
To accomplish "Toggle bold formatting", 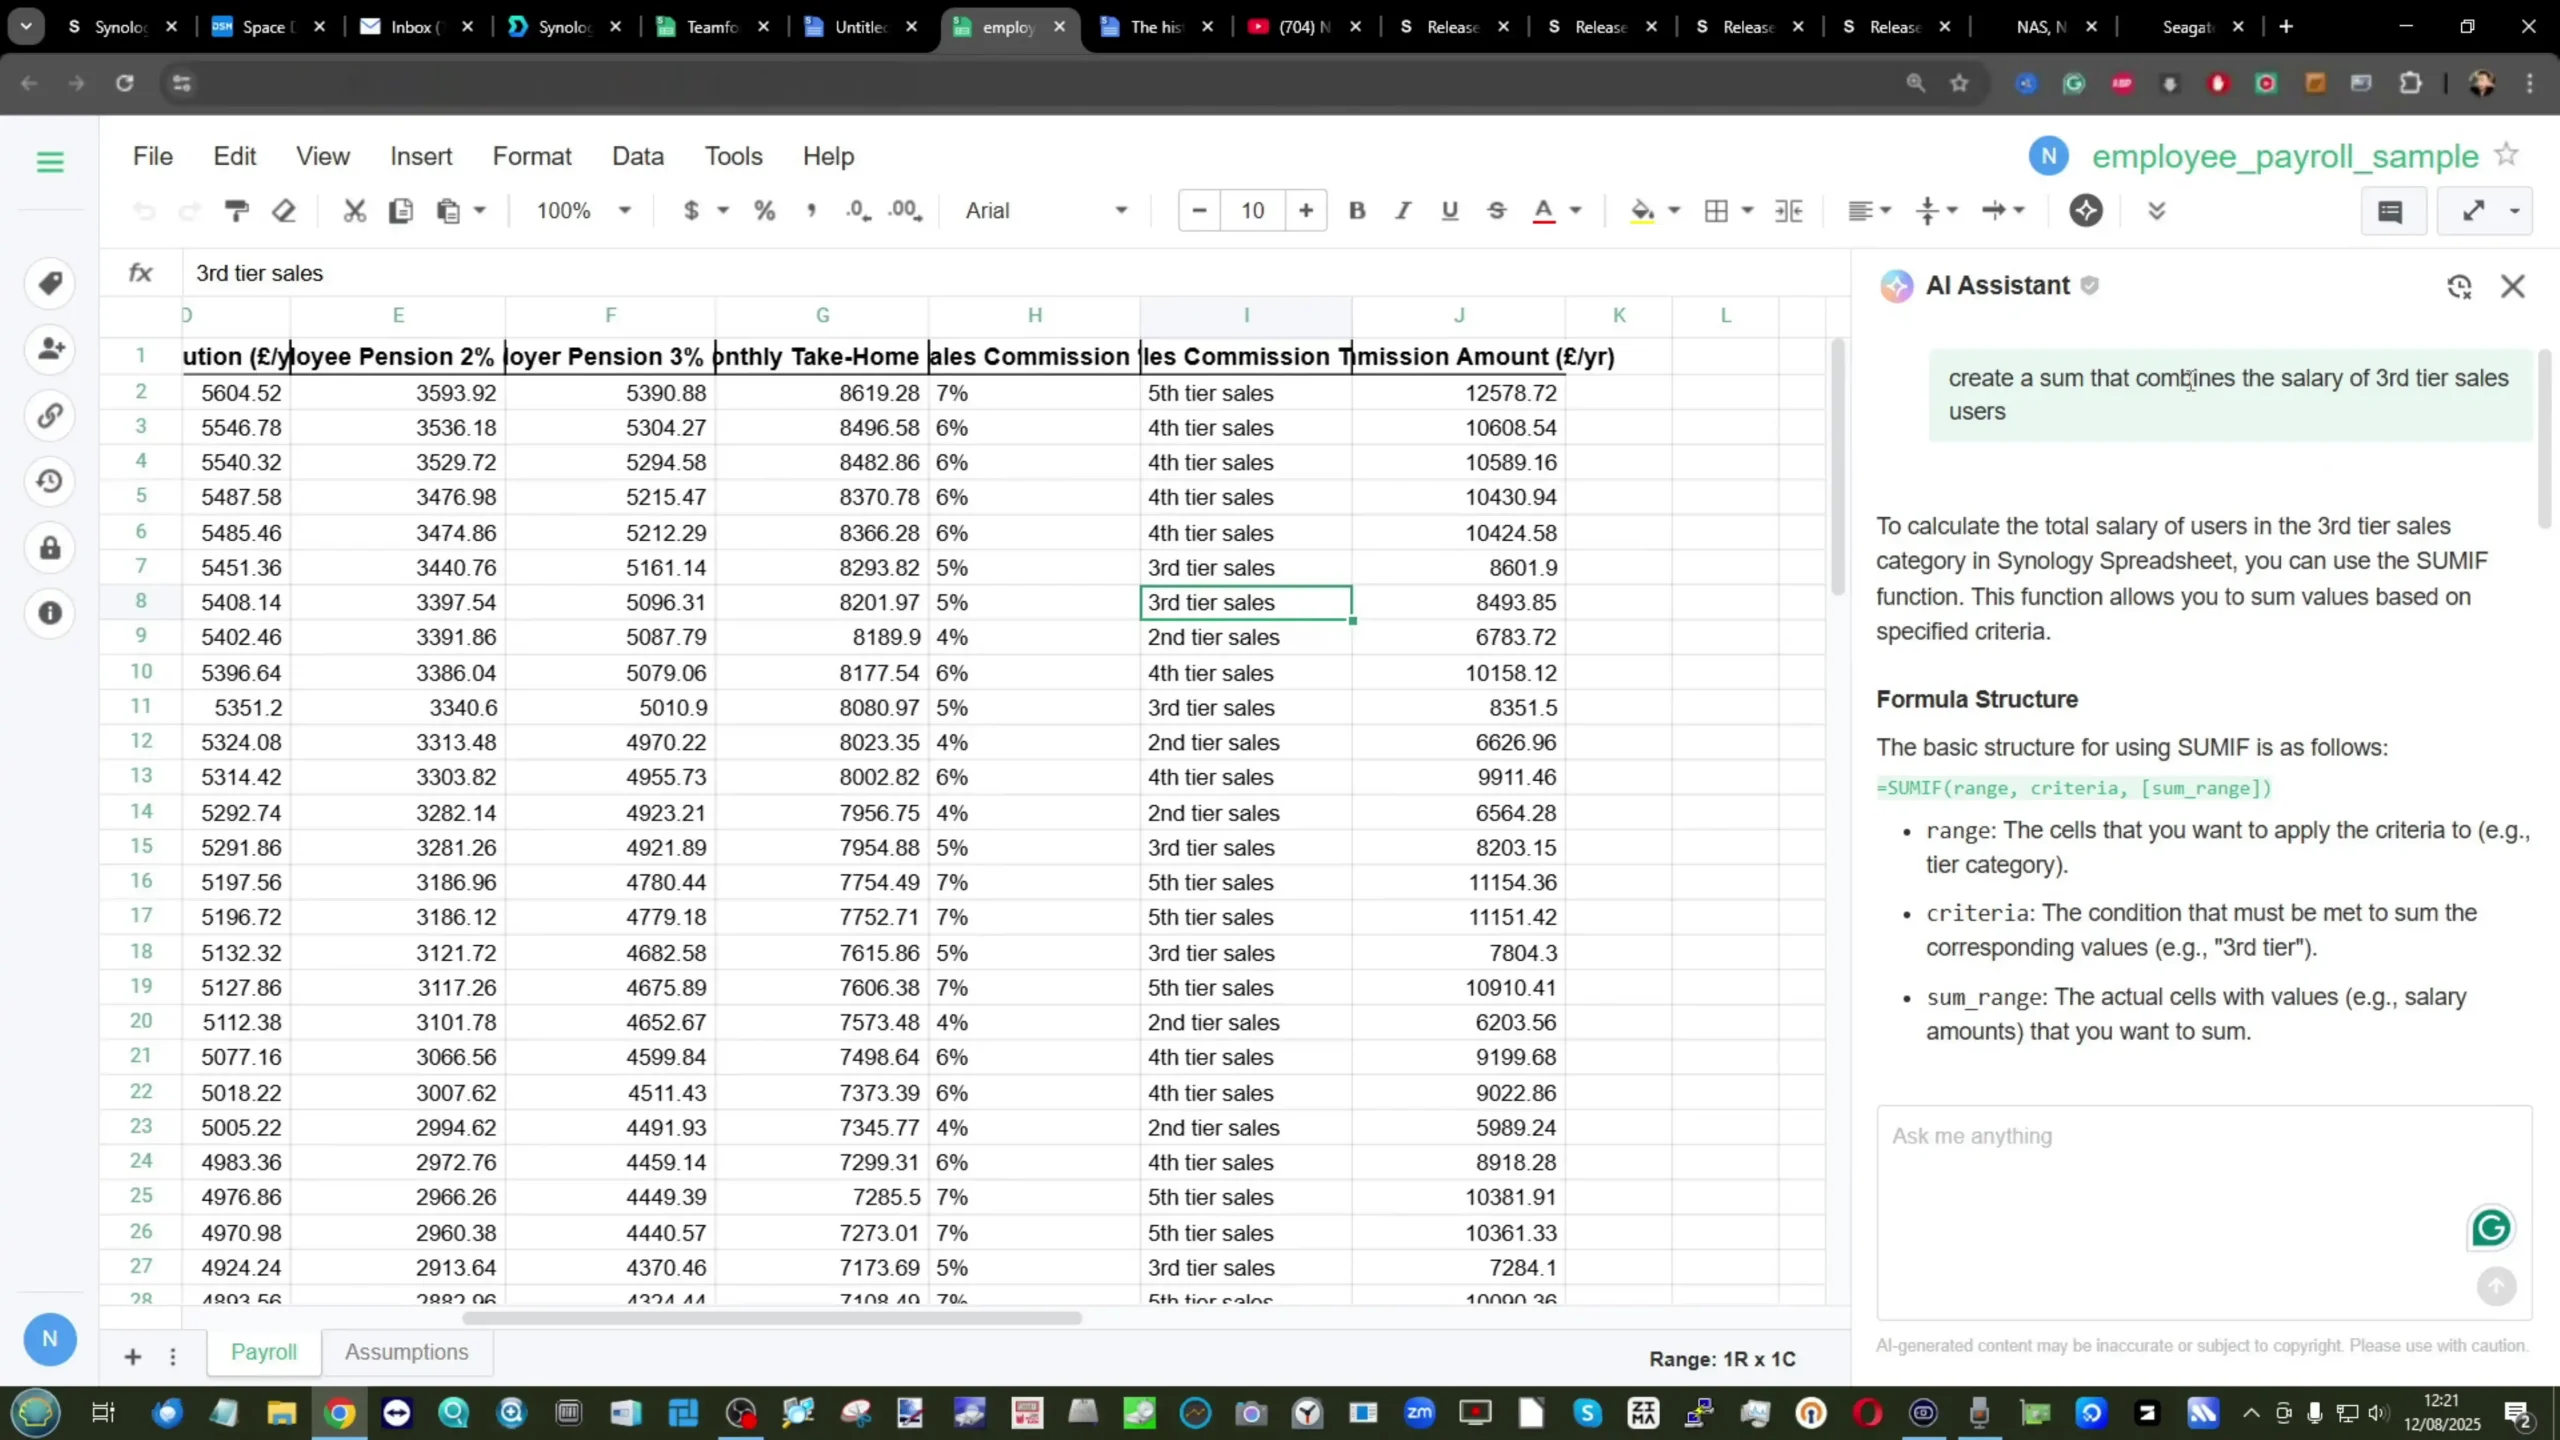I will (1357, 210).
